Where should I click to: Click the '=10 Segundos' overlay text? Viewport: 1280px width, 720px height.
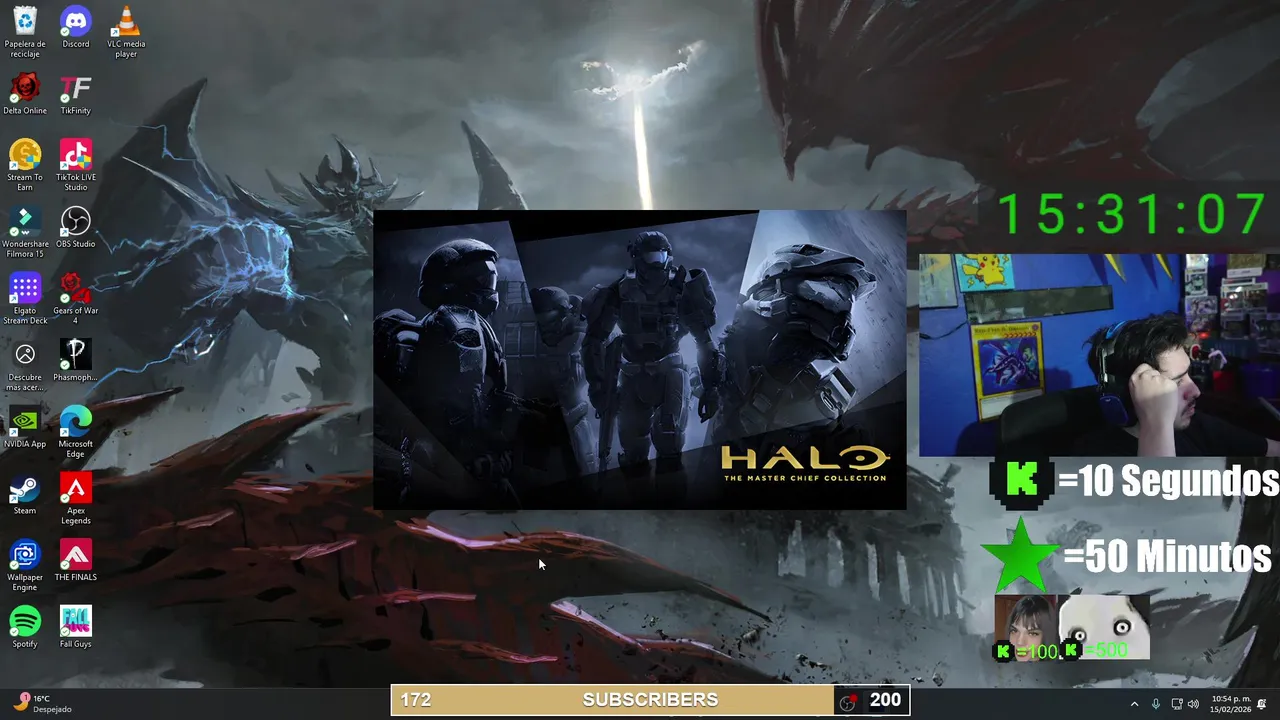tap(1168, 481)
